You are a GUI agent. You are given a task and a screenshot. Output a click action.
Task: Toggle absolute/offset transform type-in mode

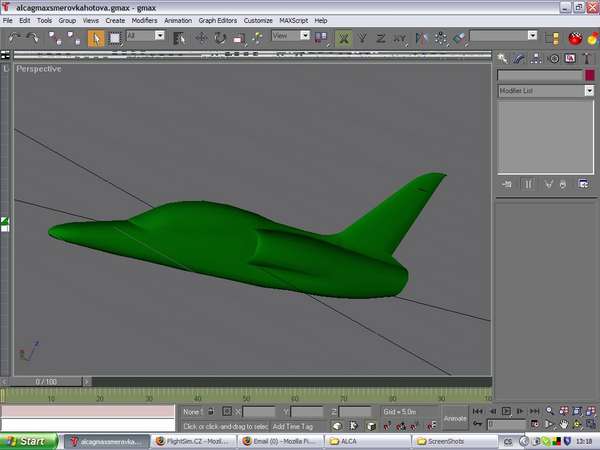pos(227,412)
